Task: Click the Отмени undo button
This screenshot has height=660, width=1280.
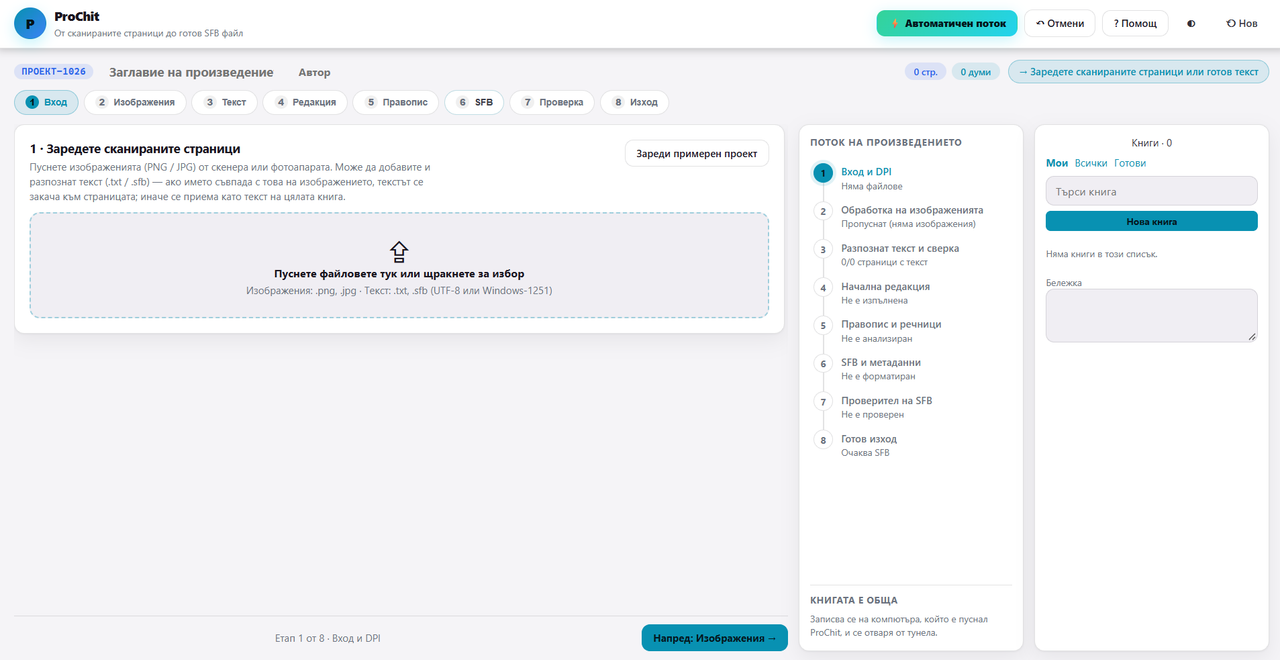Action: 1060,23
